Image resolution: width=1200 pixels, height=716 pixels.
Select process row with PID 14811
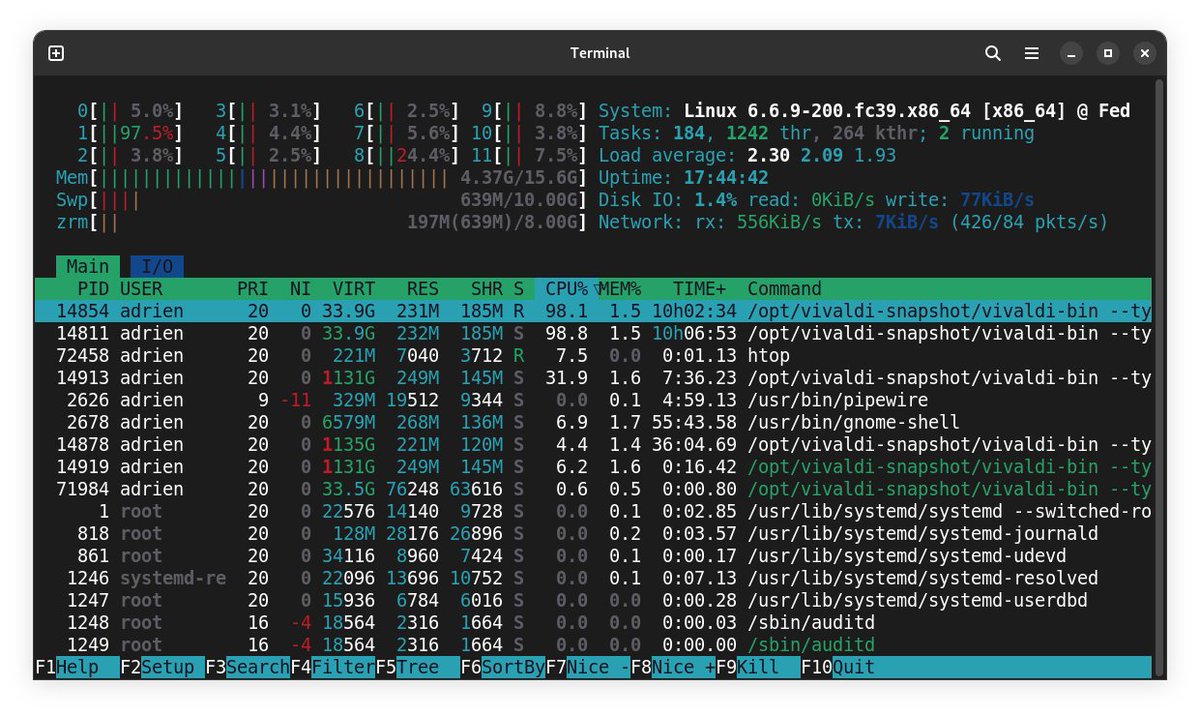pyautogui.click(x=593, y=333)
